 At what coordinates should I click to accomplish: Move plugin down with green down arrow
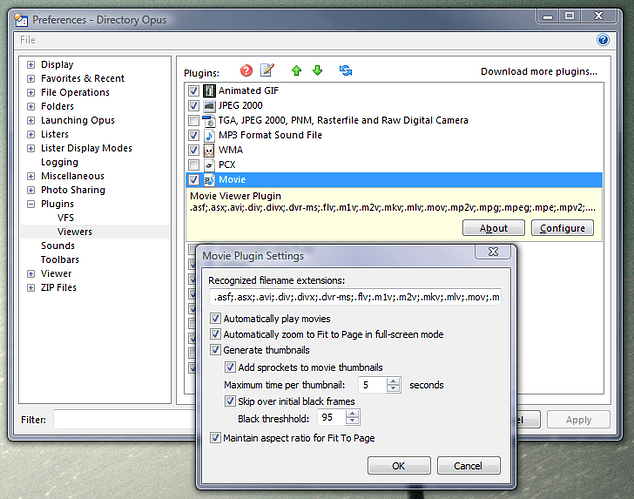click(317, 70)
